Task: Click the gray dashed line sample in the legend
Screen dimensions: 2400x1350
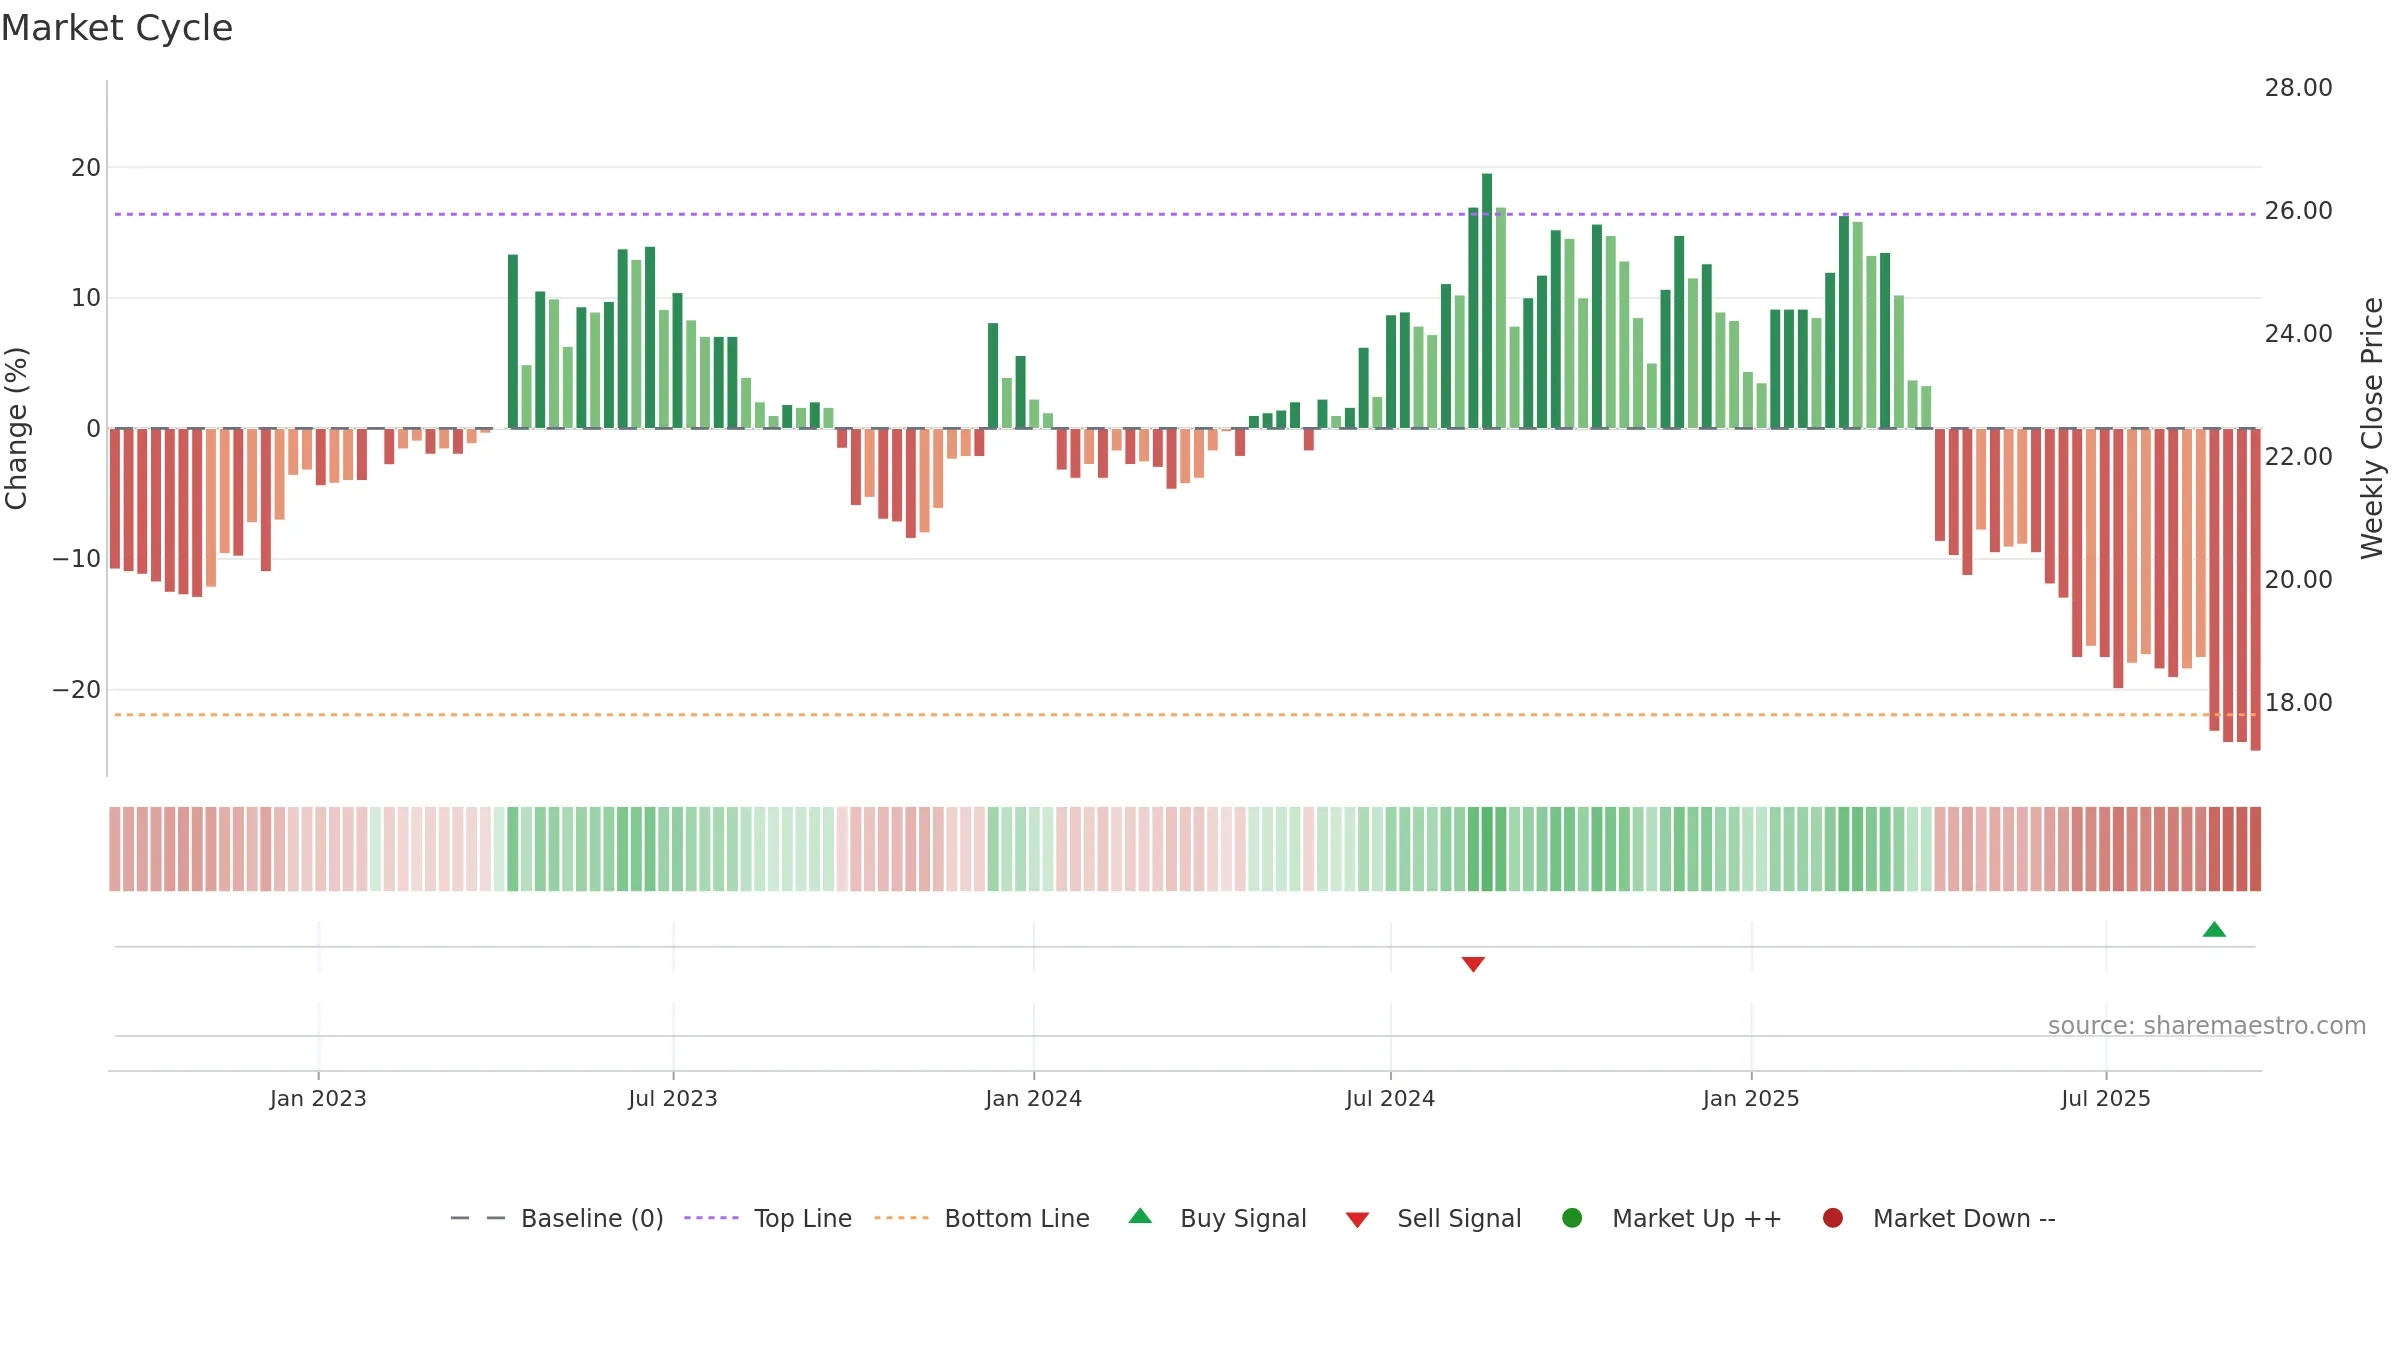Action: point(478,1218)
